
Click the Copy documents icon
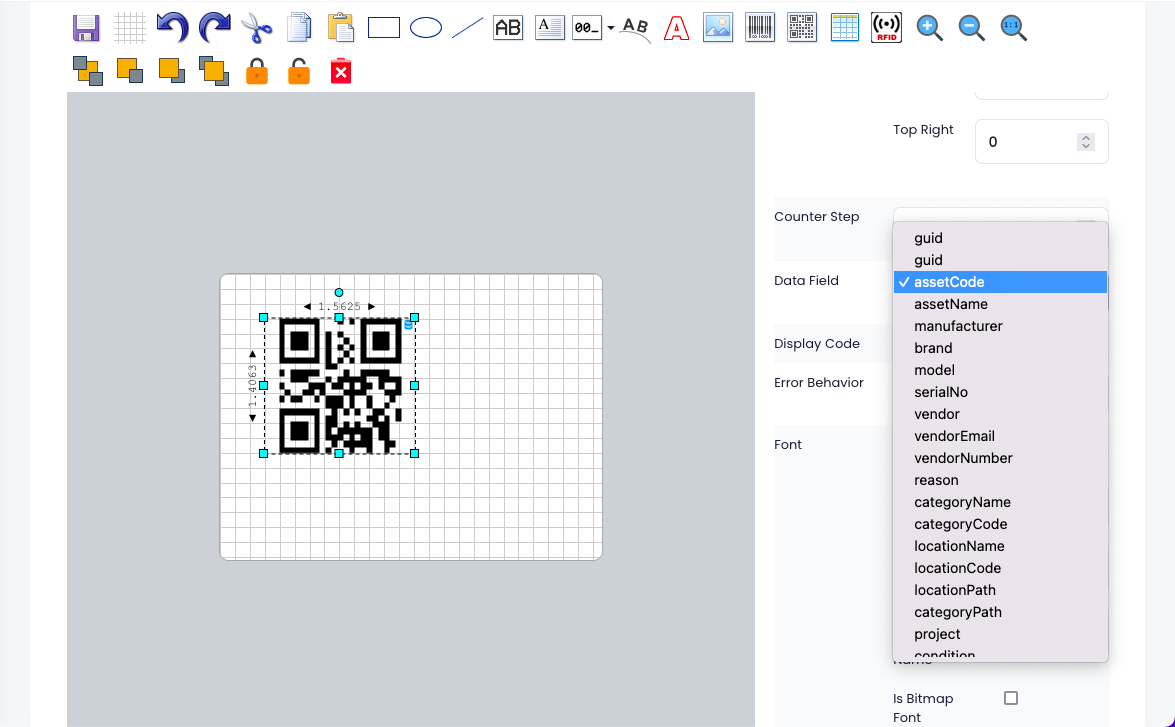tap(299, 28)
